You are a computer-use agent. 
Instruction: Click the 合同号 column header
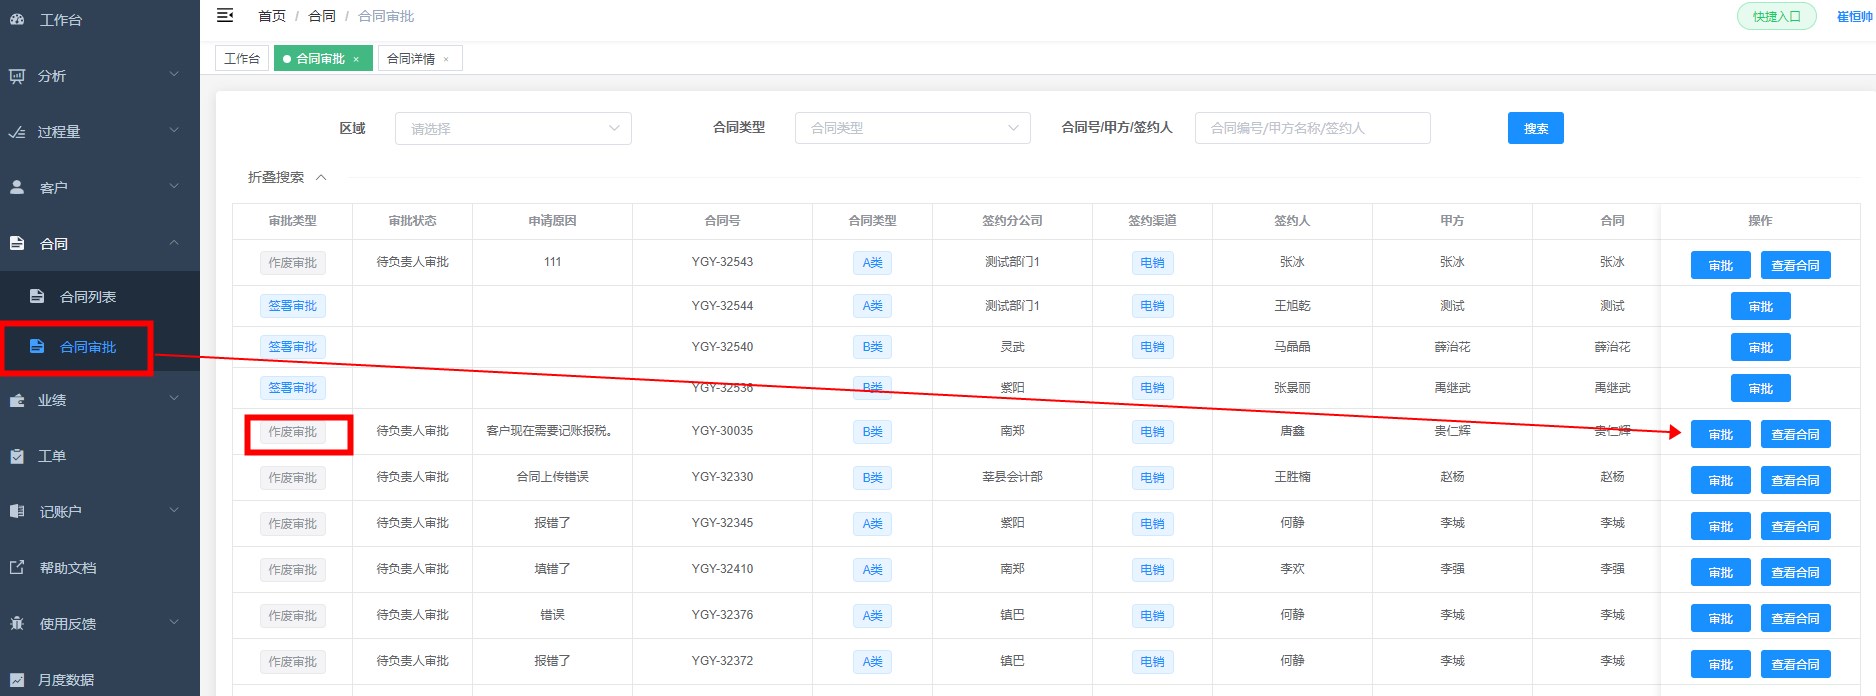tap(722, 221)
